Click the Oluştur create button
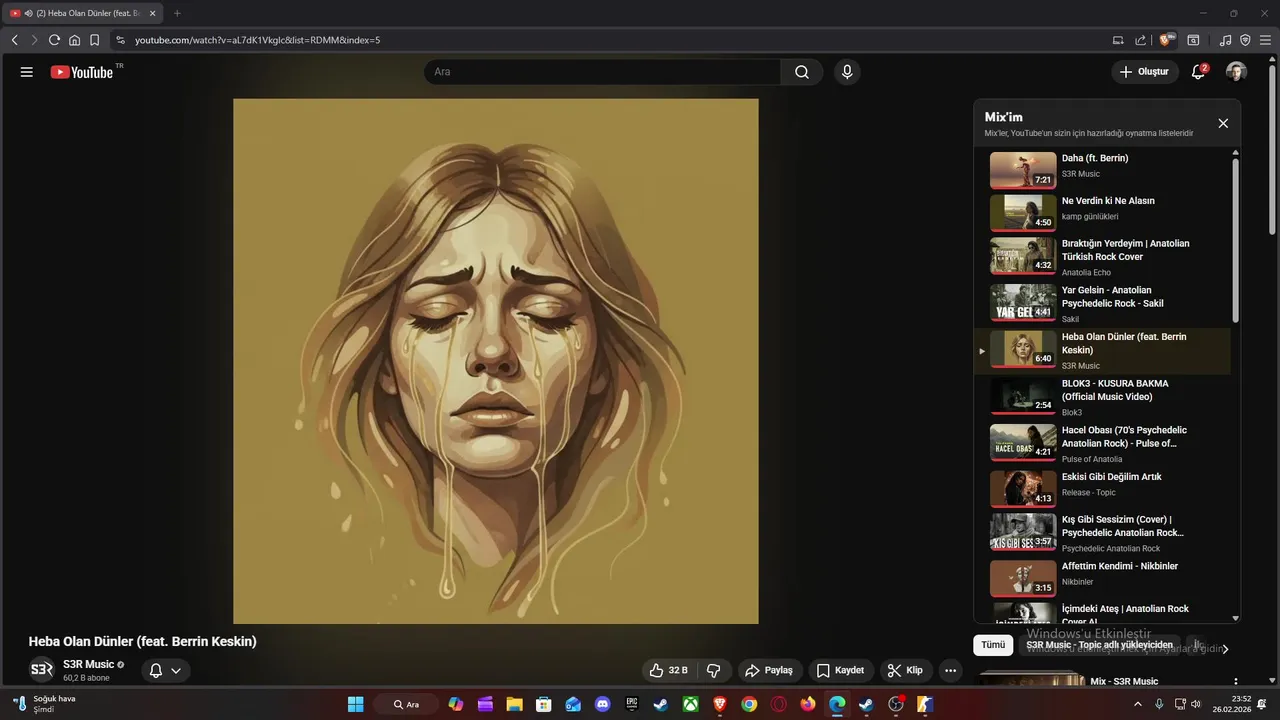 (x=1144, y=72)
